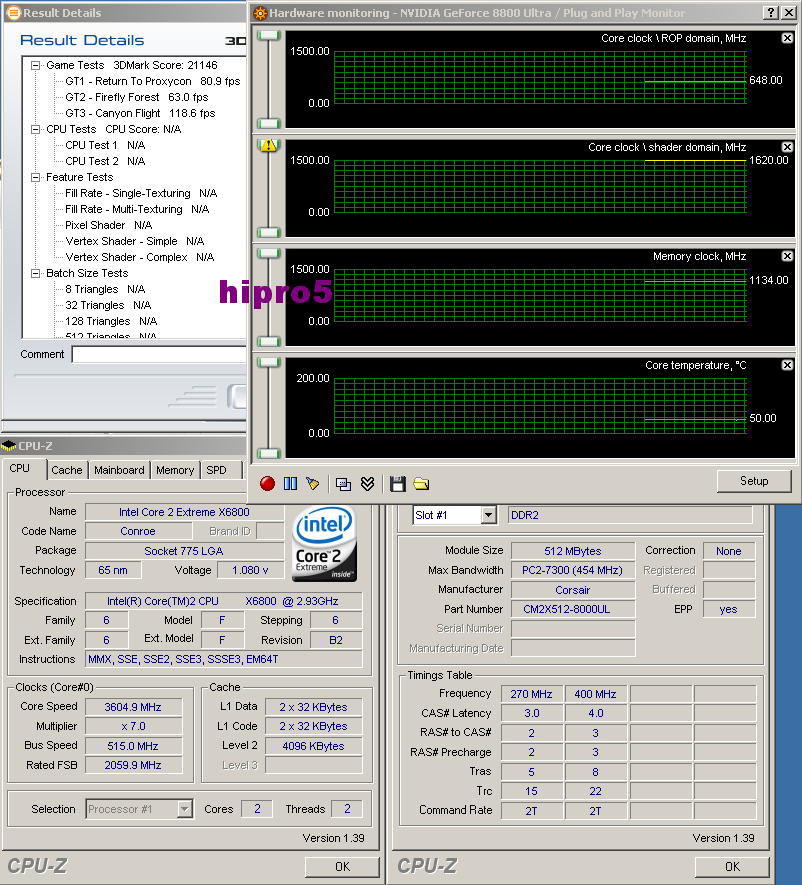Click OK to close CPU-Z

pos(343,866)
